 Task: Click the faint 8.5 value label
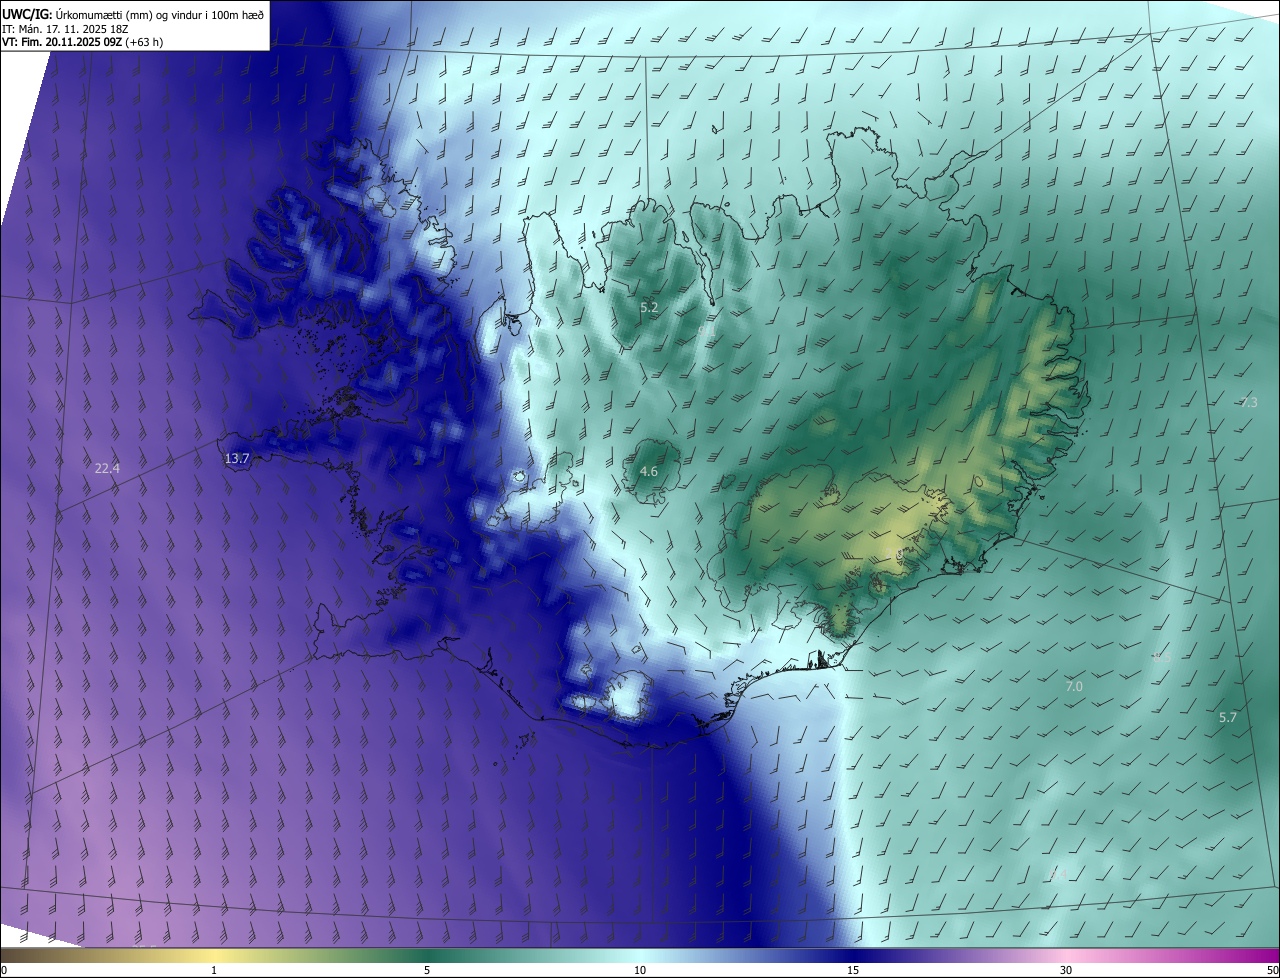tap(1161, 658)
